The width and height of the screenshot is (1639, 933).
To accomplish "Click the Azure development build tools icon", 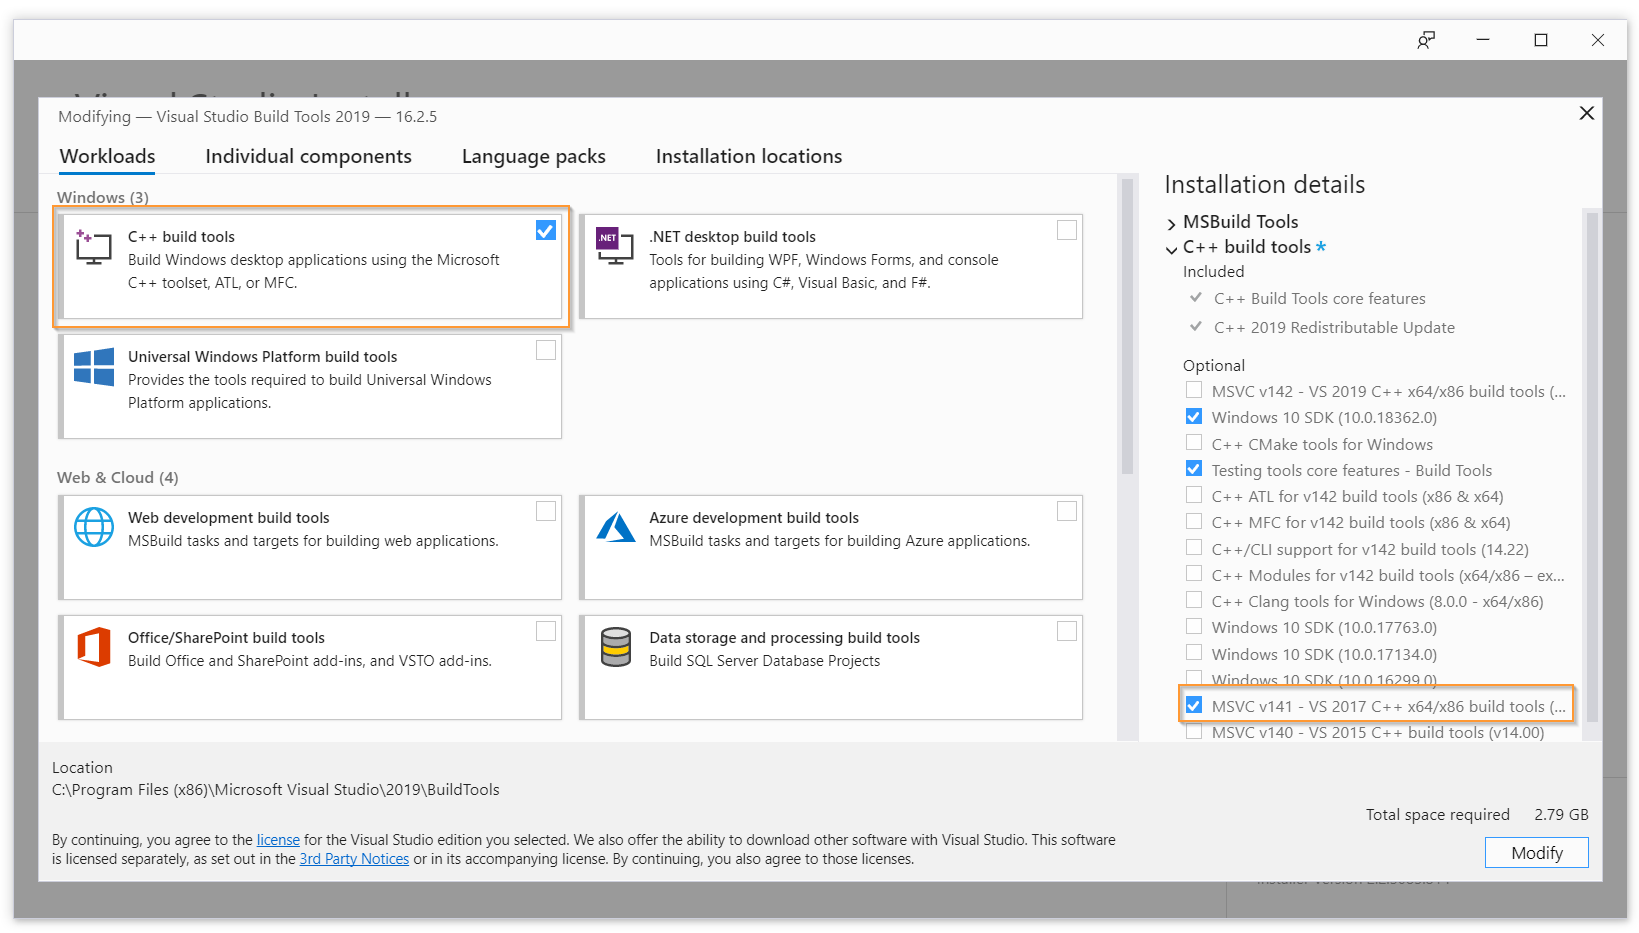I will pos(615,527).
